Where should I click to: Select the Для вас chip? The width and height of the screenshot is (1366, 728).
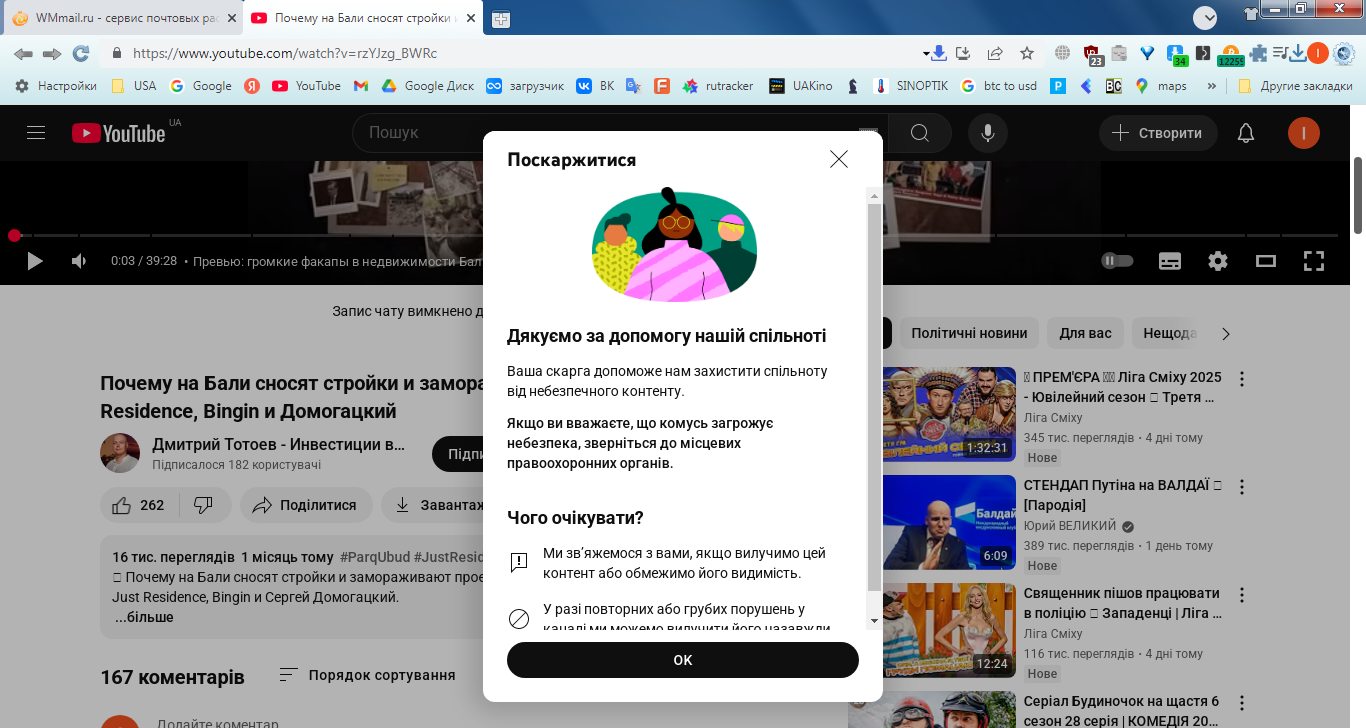pyautogui.click(x=1086, y=333)
